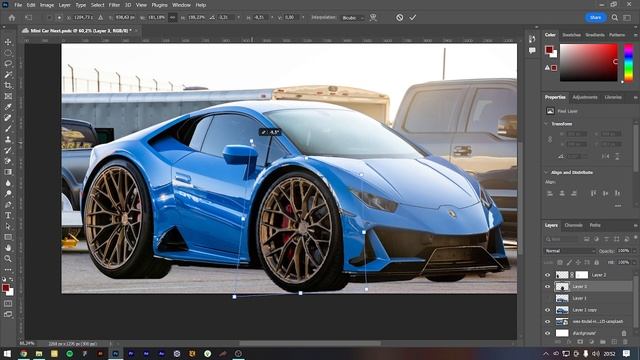Click the add layer mask icon
Image resolution: width=640 pixels, height=360 pixels.
pyautogui.click(x=580, y=342)
